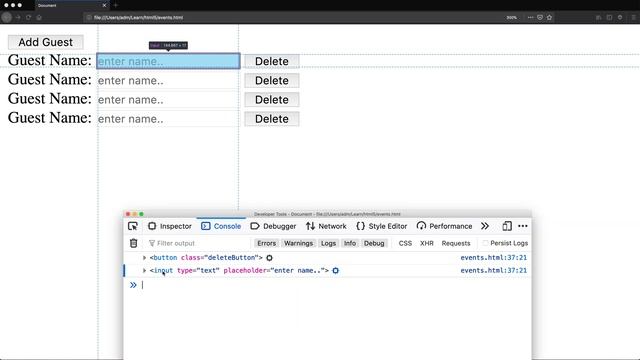640x360 pixels.
Task: Open page actions ellipsis in address bar
Action: coord(530,18)
